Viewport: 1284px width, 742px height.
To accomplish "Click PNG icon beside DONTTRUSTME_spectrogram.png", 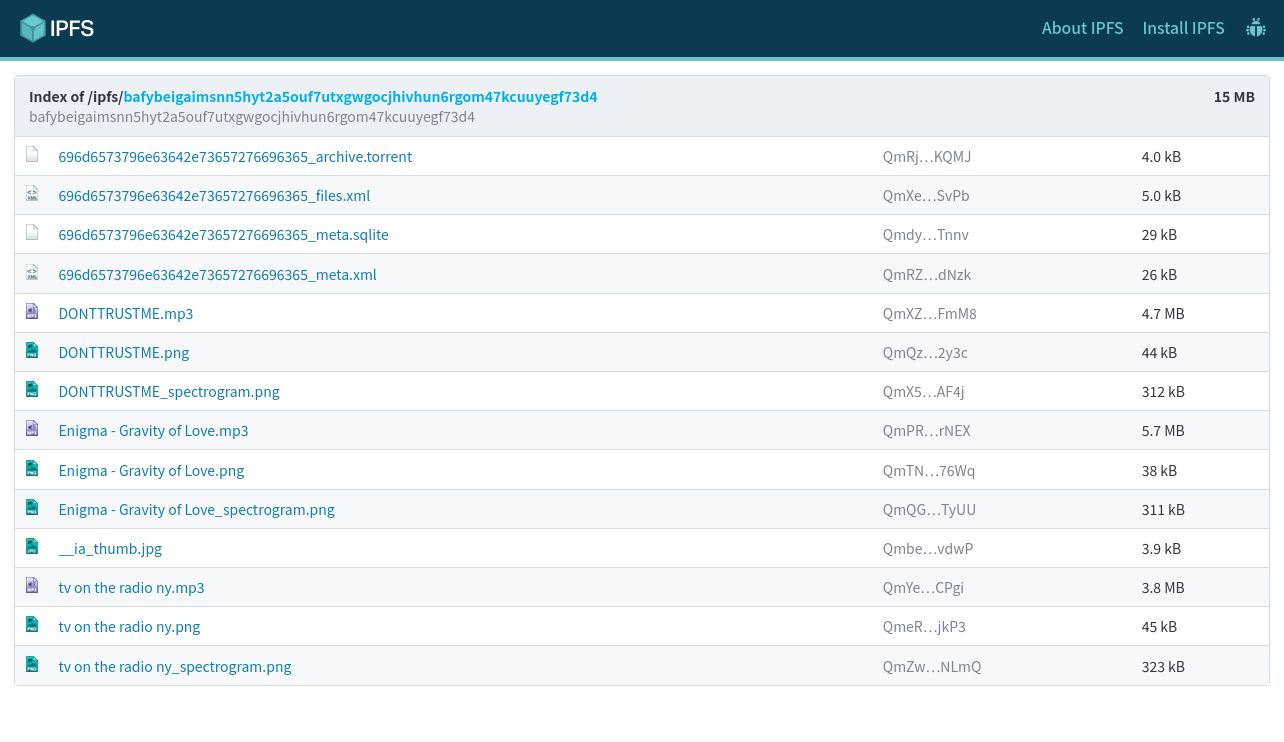I will 32,390.
